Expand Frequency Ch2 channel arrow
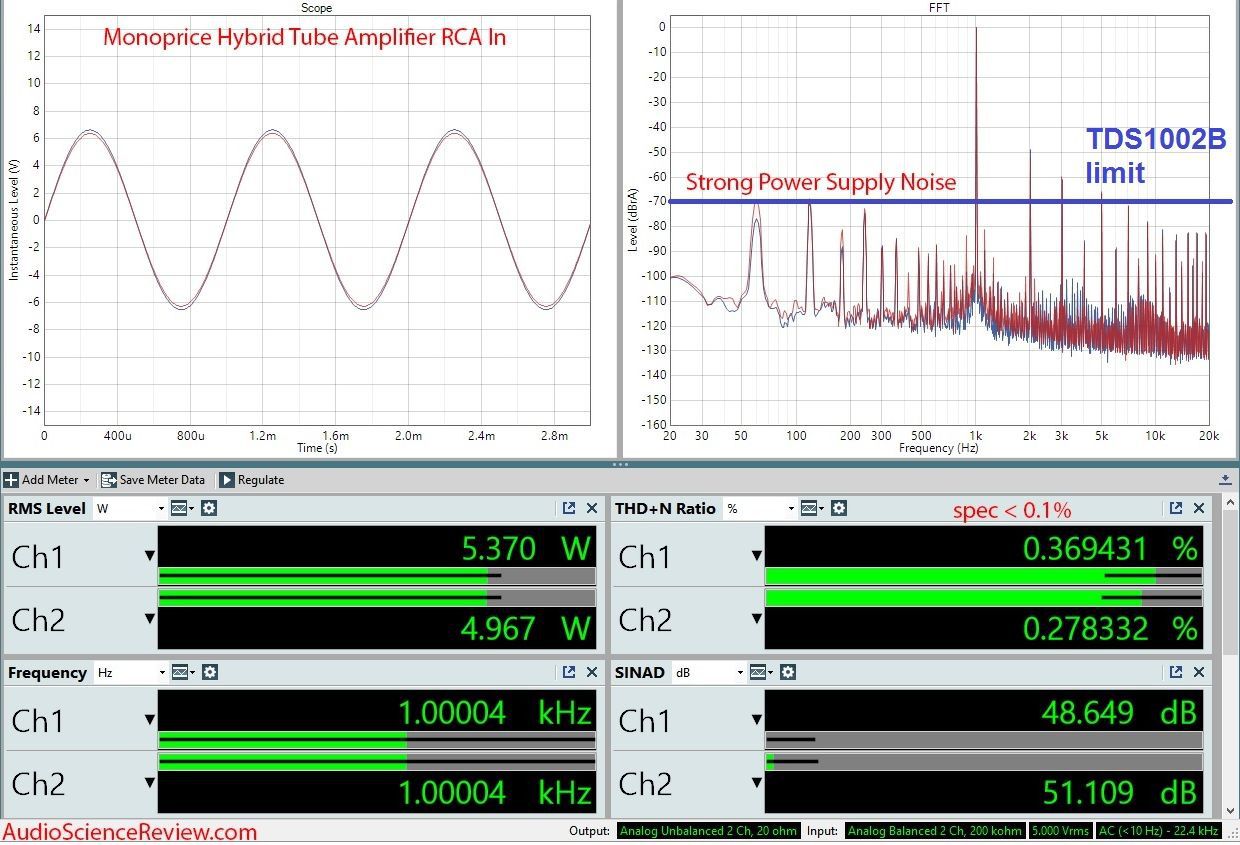1240x845 pixels. (150, 783)
